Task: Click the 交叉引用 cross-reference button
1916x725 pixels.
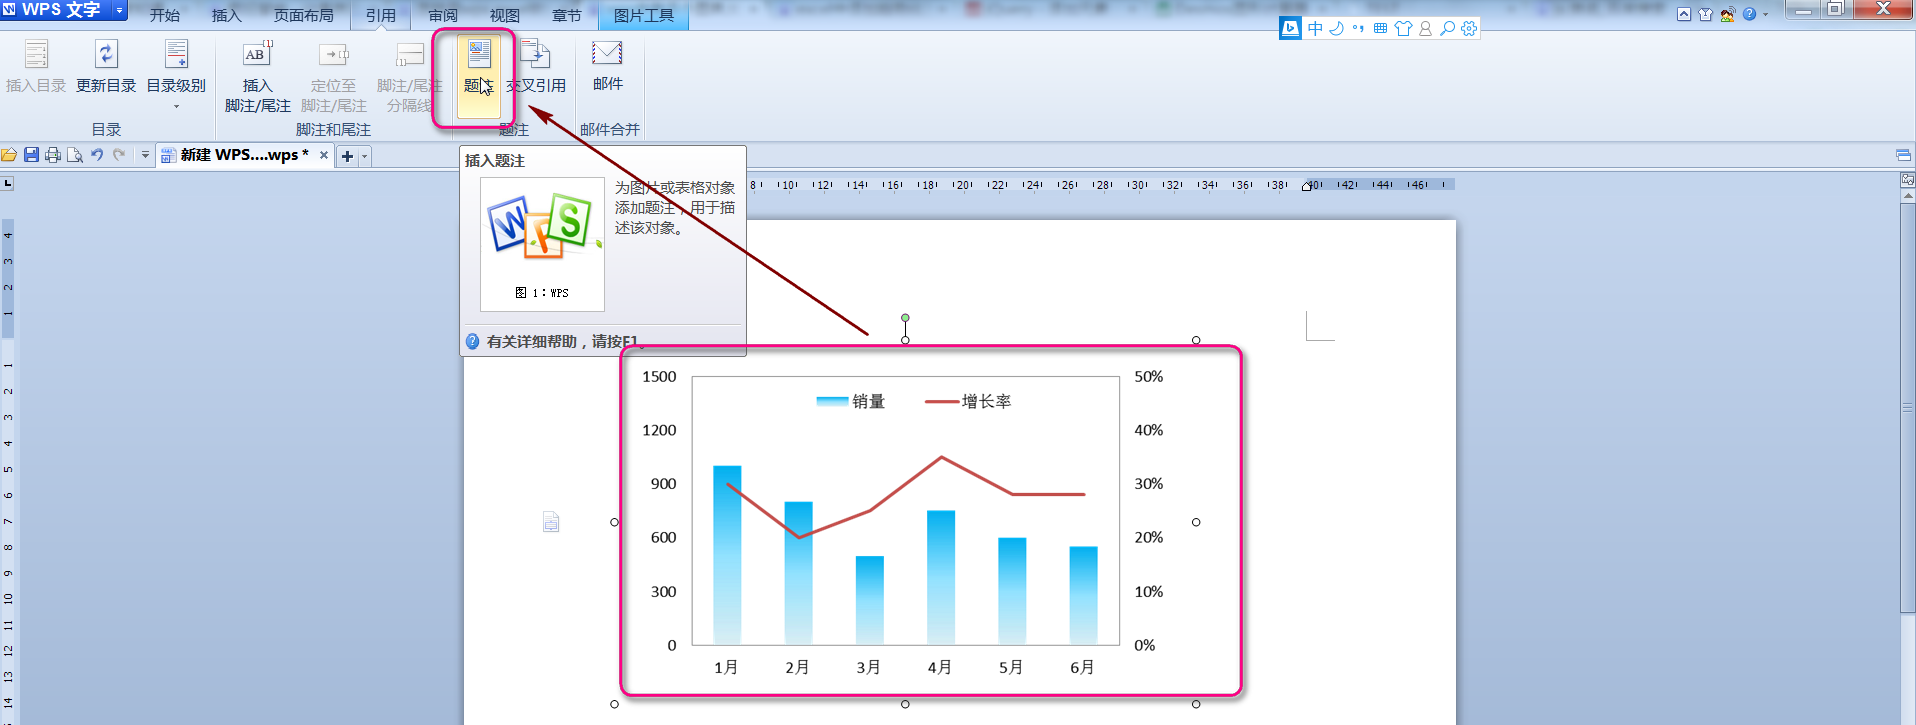Action: tap(536, 68)
